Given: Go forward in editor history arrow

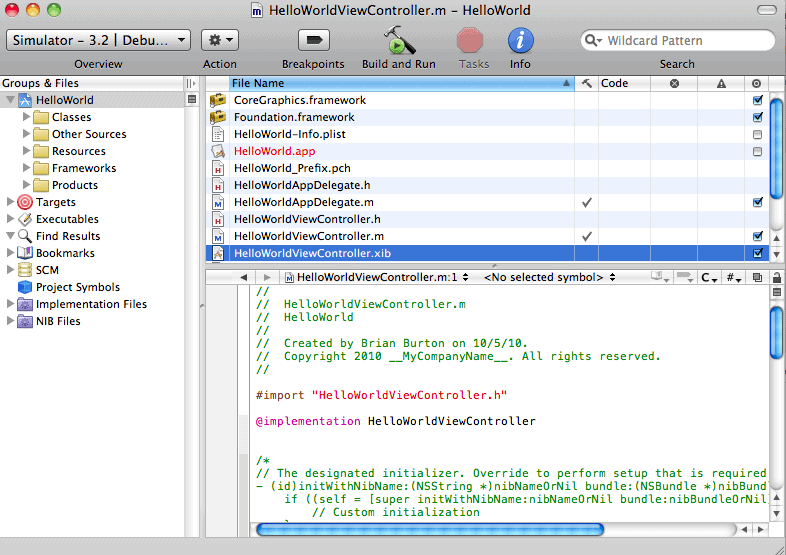Looking at the screenshot, I should pyautogui.click(x=267, y=277).
